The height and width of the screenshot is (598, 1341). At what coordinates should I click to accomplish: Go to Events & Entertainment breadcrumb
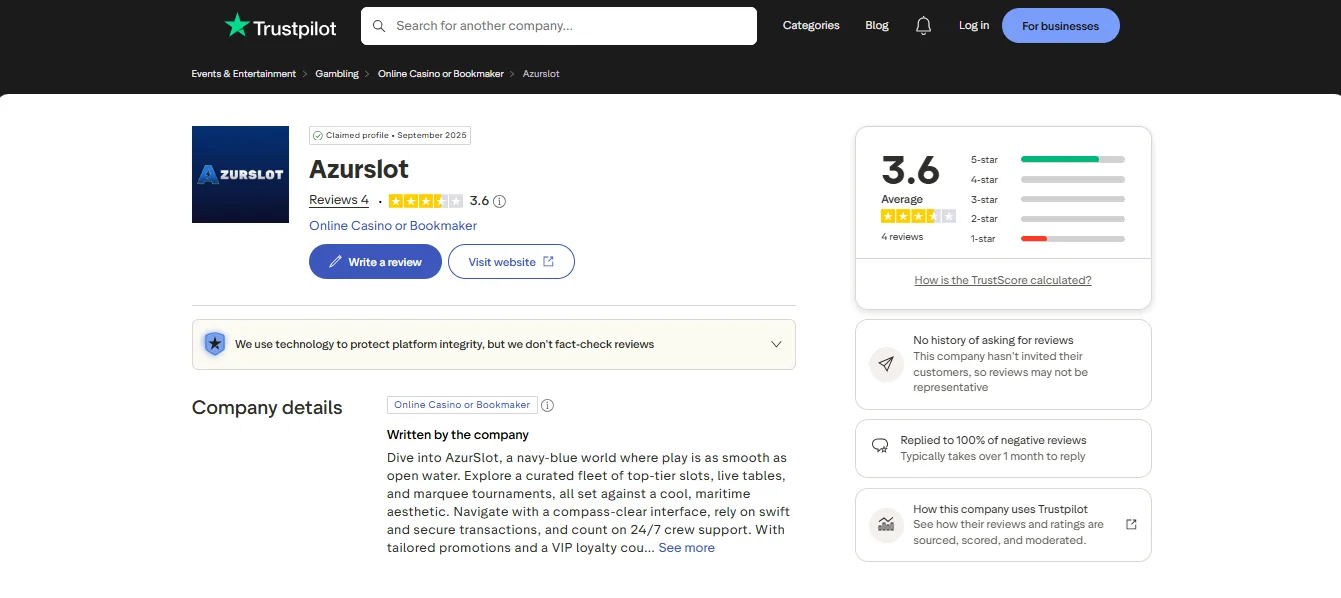pyautogui.click(x=244, y=74)
